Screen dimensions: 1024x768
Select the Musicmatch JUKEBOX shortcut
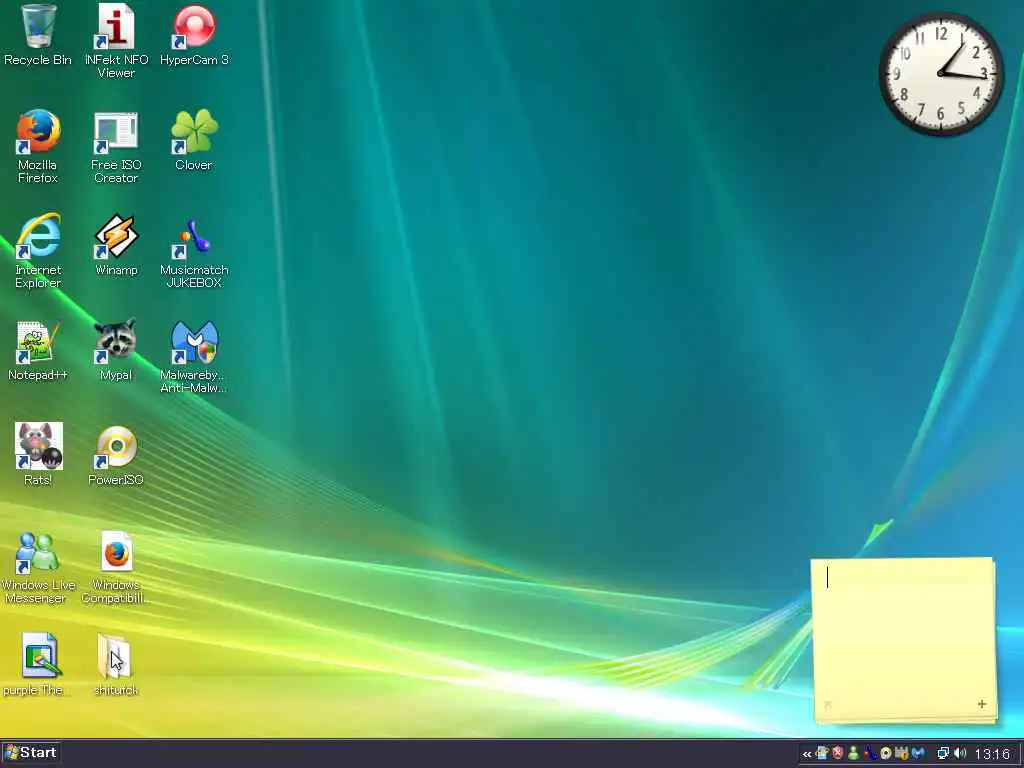coord(194,251)
